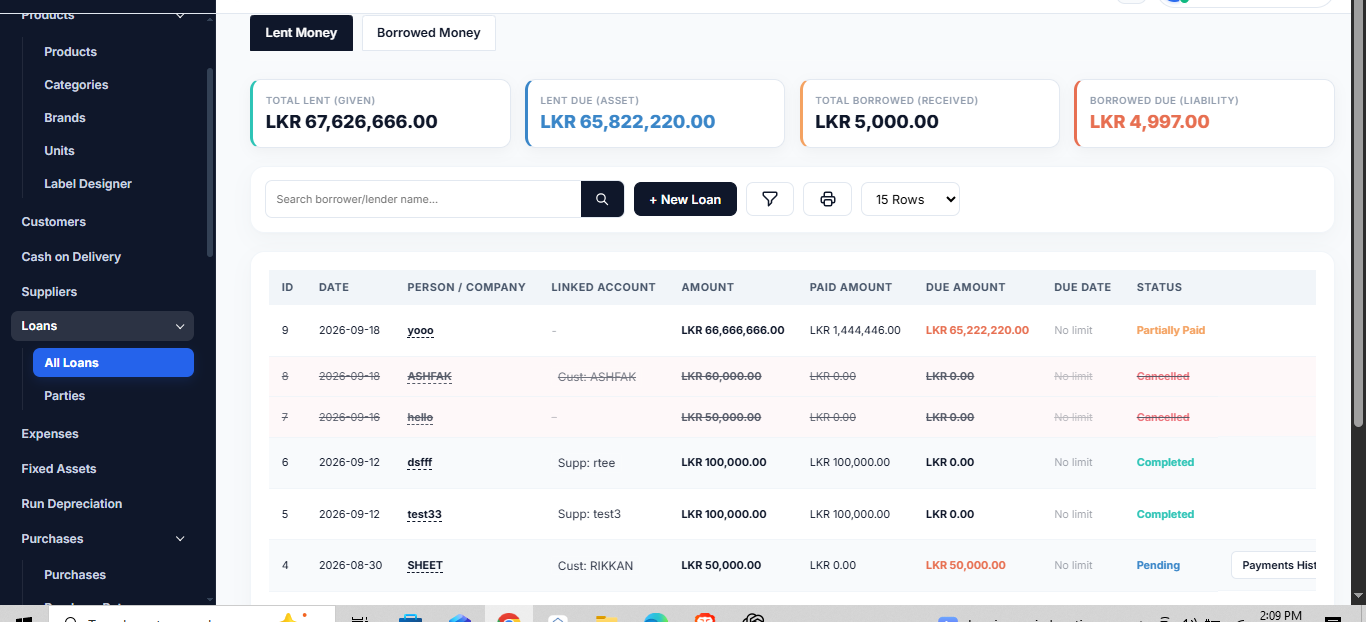
Task: Go to Suppliers page
Action: [x=49, y=292]
